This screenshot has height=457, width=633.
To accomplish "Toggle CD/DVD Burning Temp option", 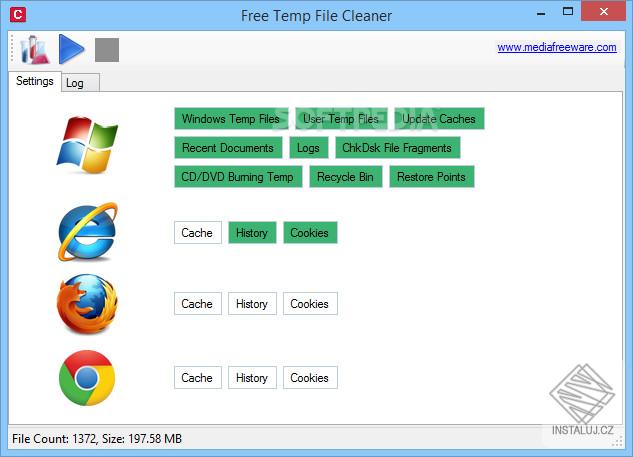I will (x=238, y=177).
